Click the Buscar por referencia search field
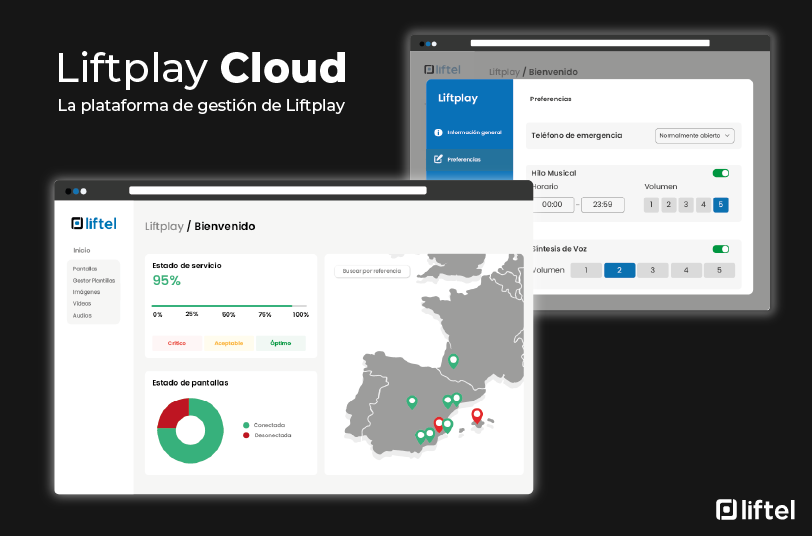The image size is (812, 536). click(x=372, y=271)
